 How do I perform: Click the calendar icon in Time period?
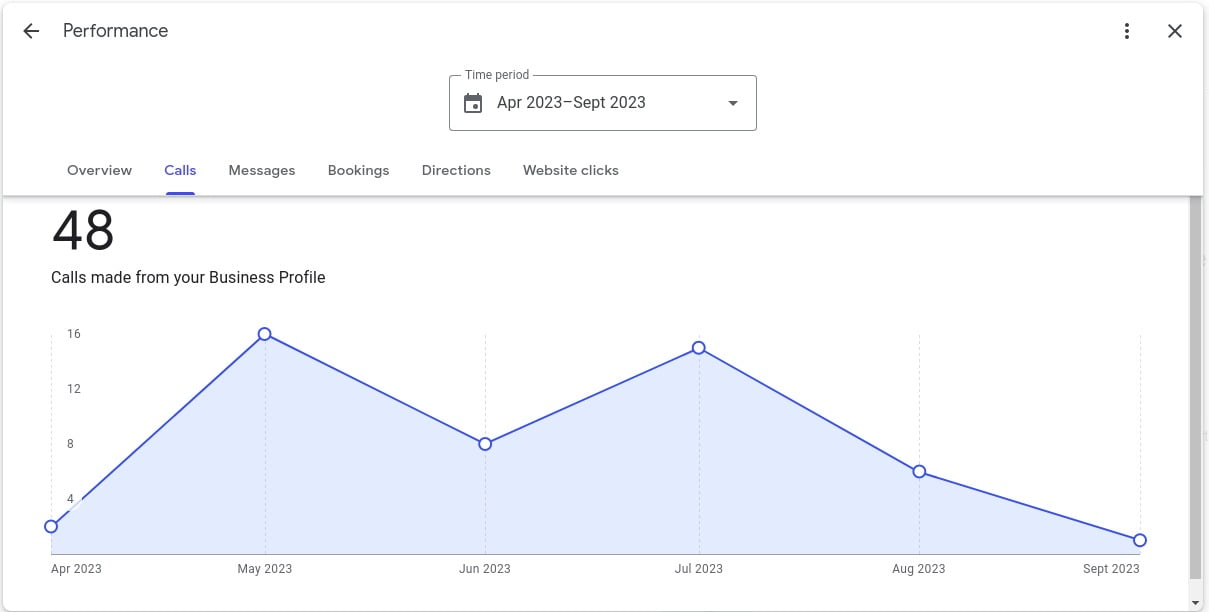[x=473, y=103]
